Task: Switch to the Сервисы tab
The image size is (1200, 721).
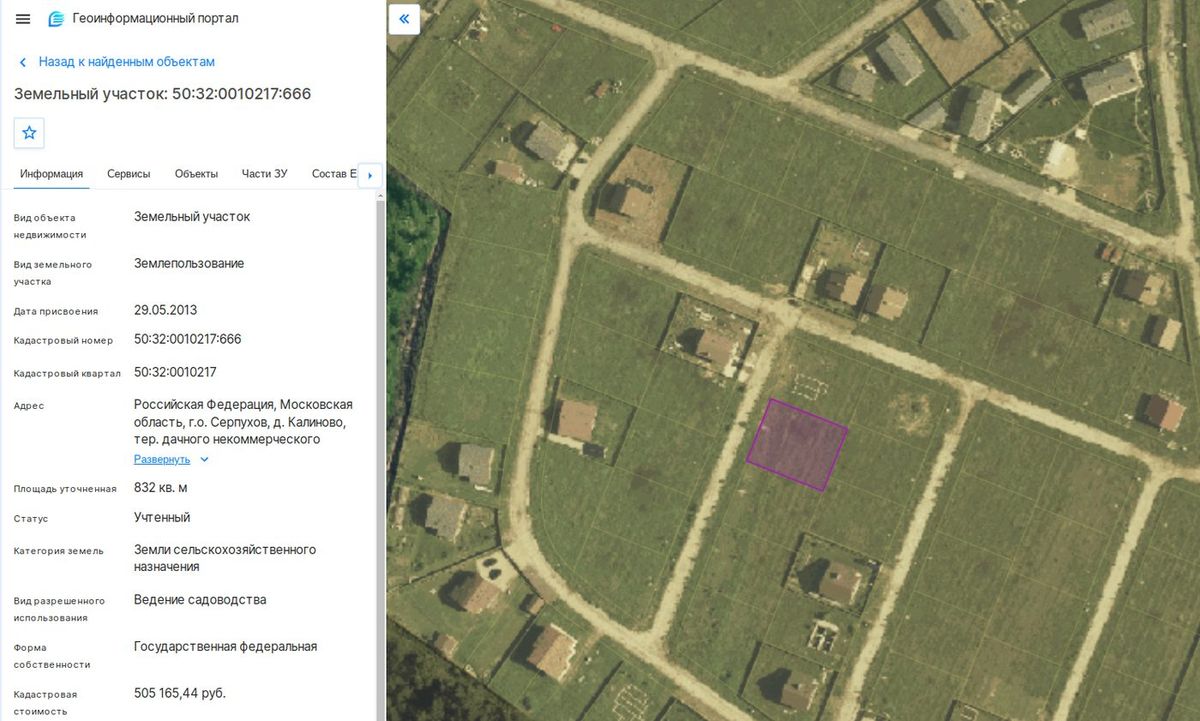Action: coord(129,174)
